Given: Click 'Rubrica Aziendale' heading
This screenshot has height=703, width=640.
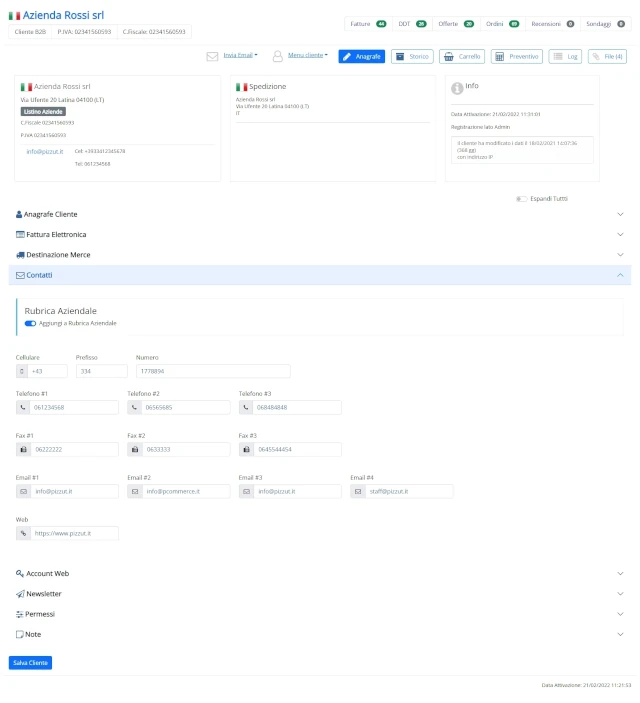Looking at the screenshot, I should coord(61,311).
